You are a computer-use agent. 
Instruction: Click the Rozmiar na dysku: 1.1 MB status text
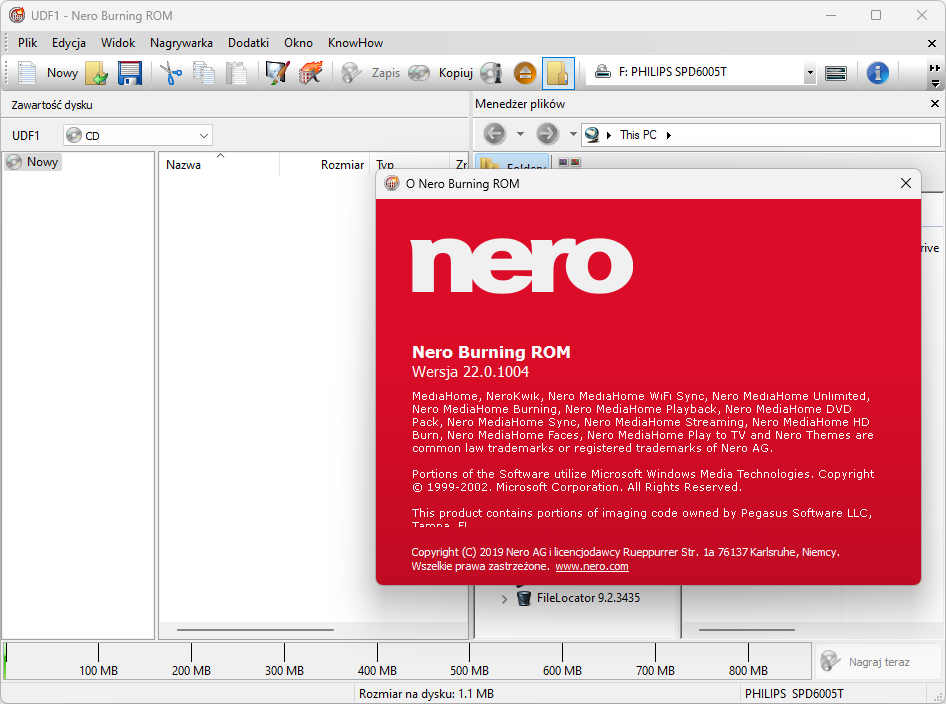pos(426,694)
